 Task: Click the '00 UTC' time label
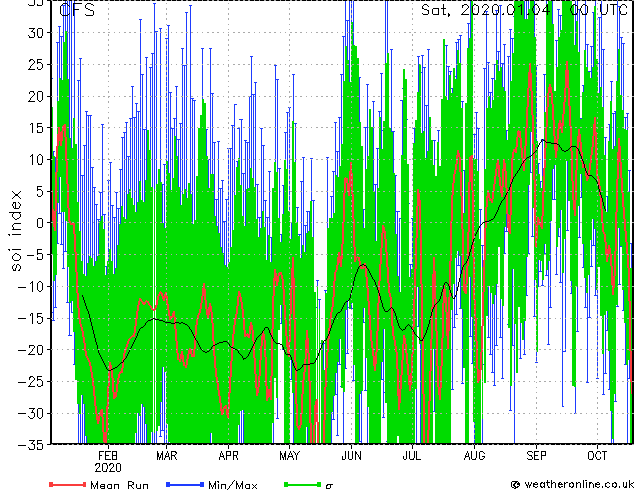(x=599, y=9)
